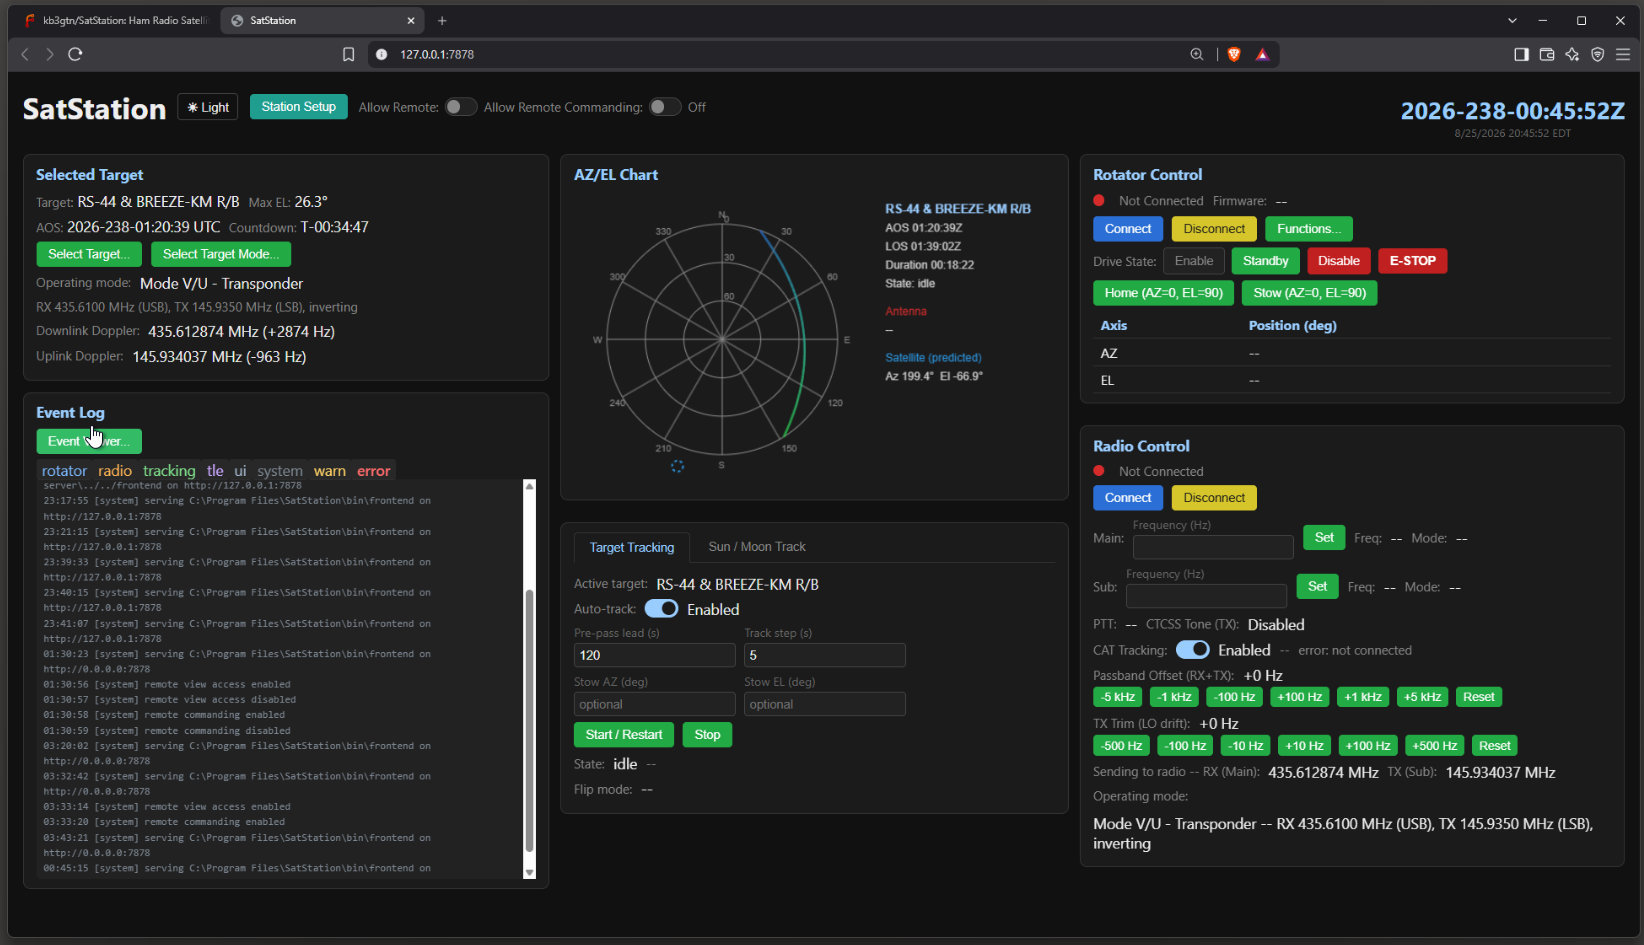Bookmark this page icon

(x=348, y=54)
